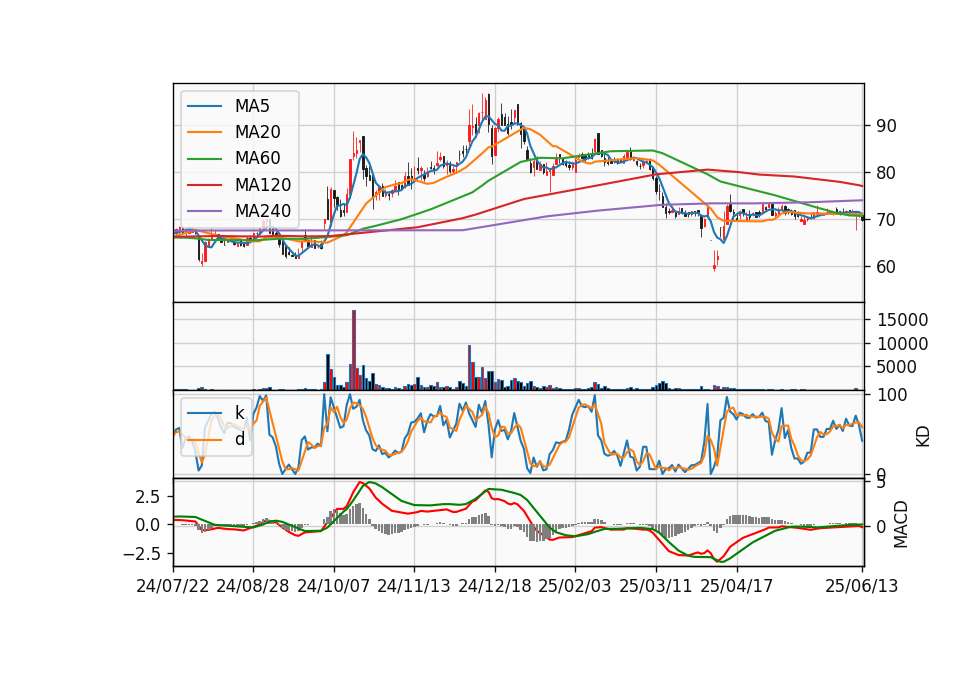960x690 pixels.
Task: Click the MA120 legend label
Action: click(263, 185)
